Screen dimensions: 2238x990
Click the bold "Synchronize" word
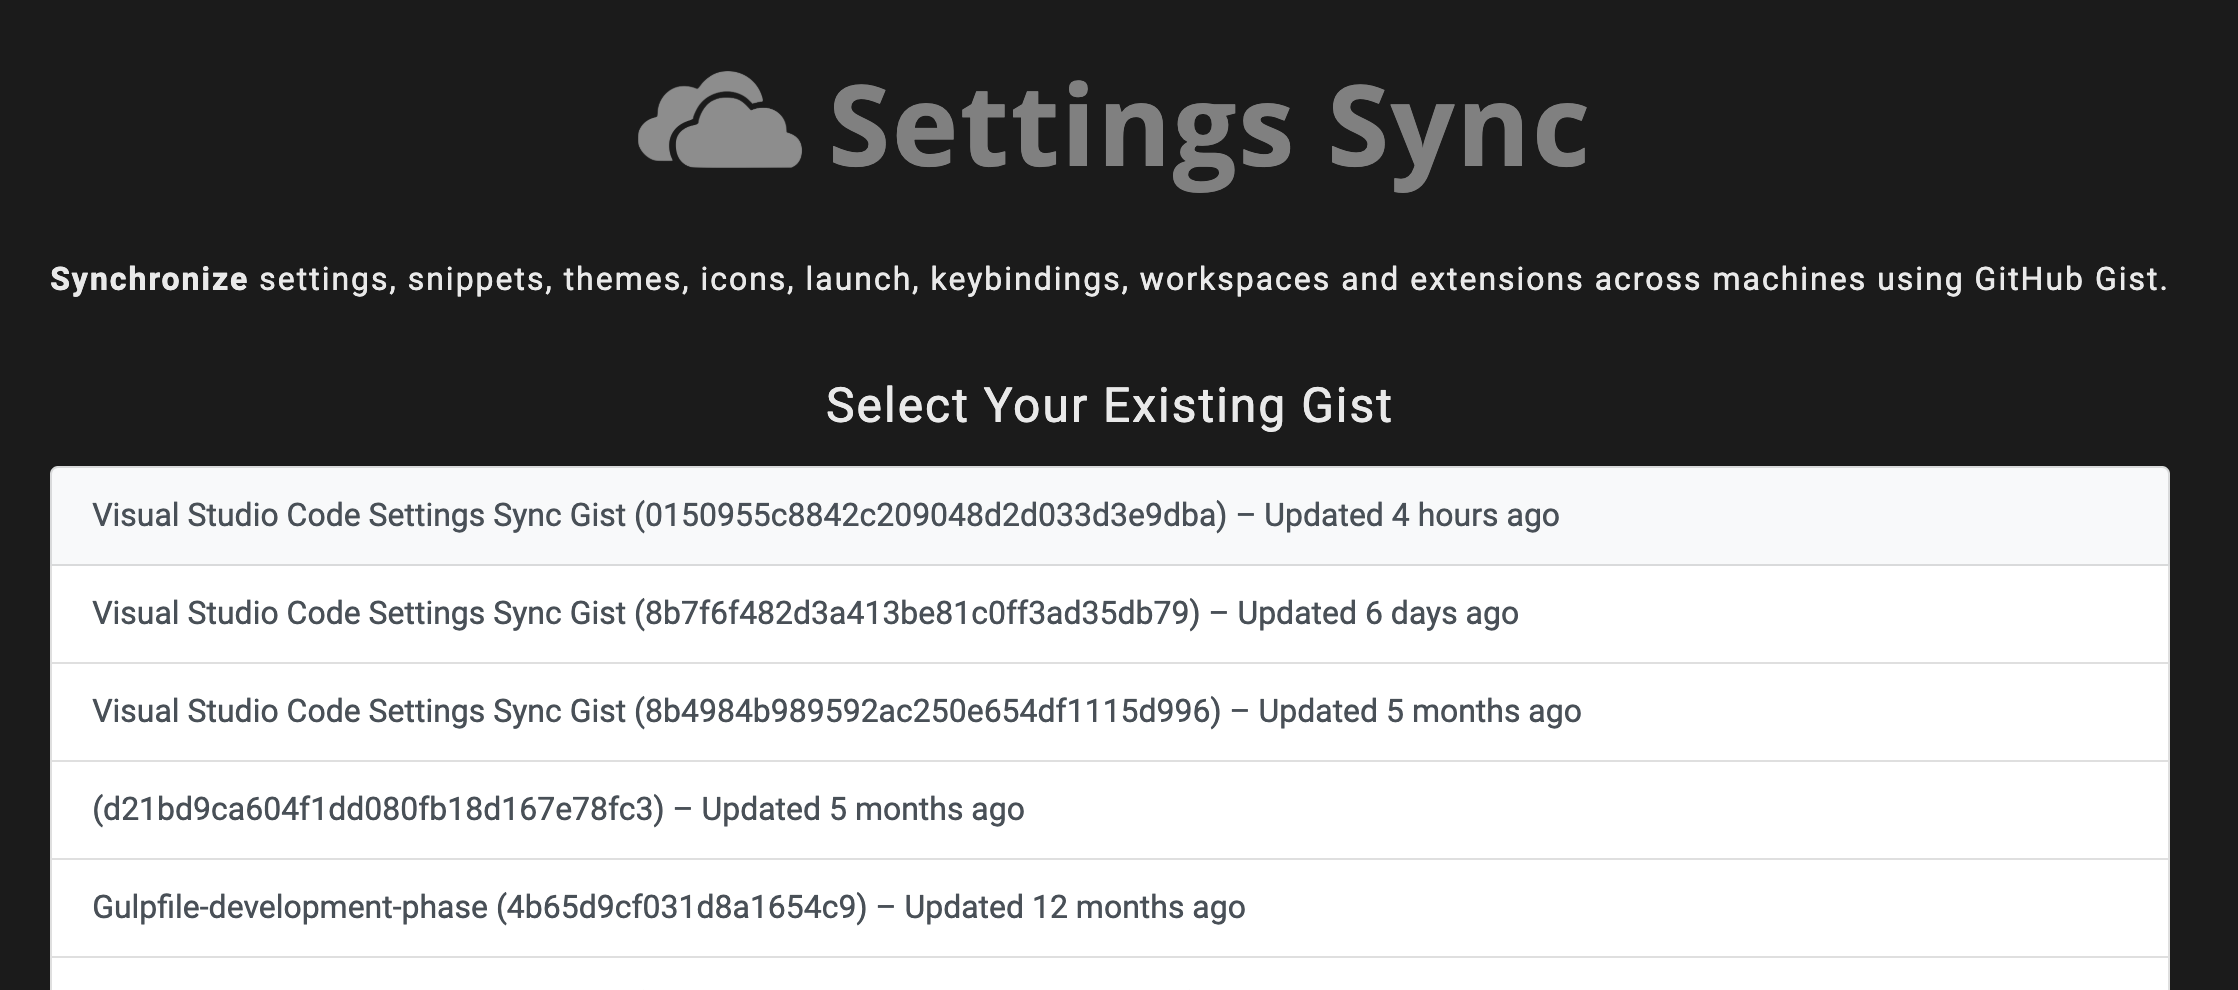(x=149, y=279)
